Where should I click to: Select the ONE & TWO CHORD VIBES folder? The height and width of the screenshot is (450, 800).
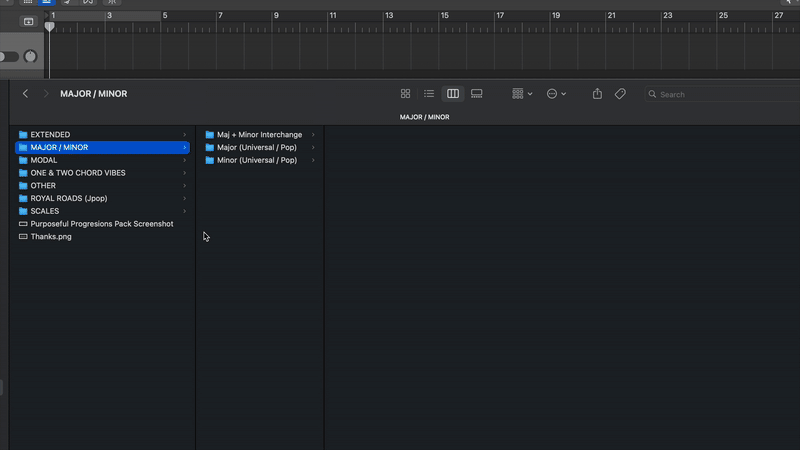78,173
